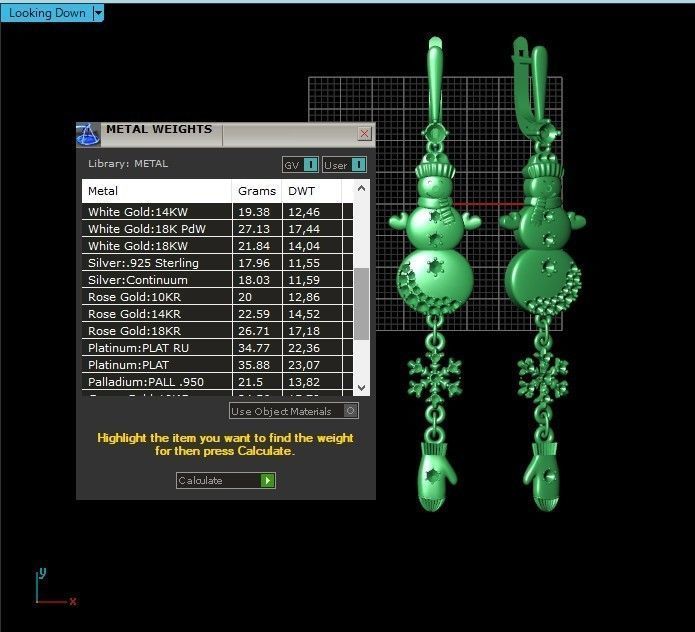Select Platinum:PLAT RU row
This screenshot has height=632, width=695.
(x=217, y=348)
